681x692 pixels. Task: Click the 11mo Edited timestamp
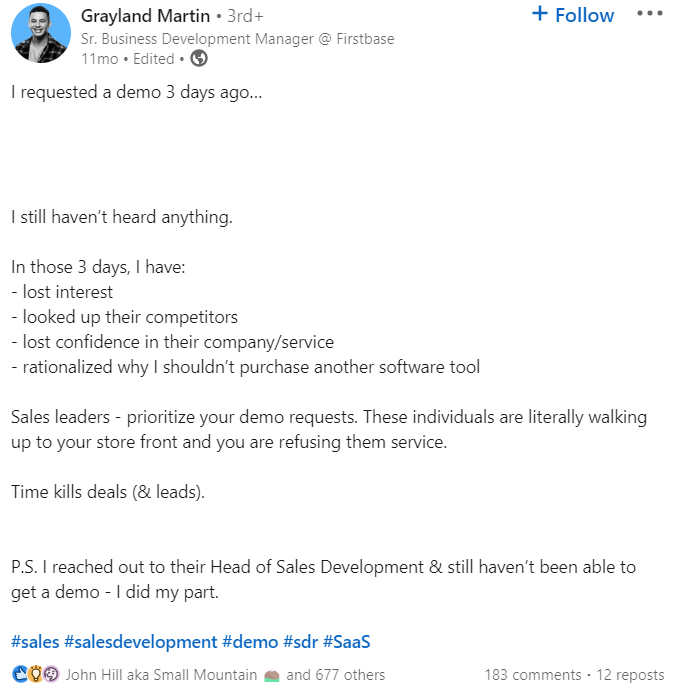coord(128,59)
